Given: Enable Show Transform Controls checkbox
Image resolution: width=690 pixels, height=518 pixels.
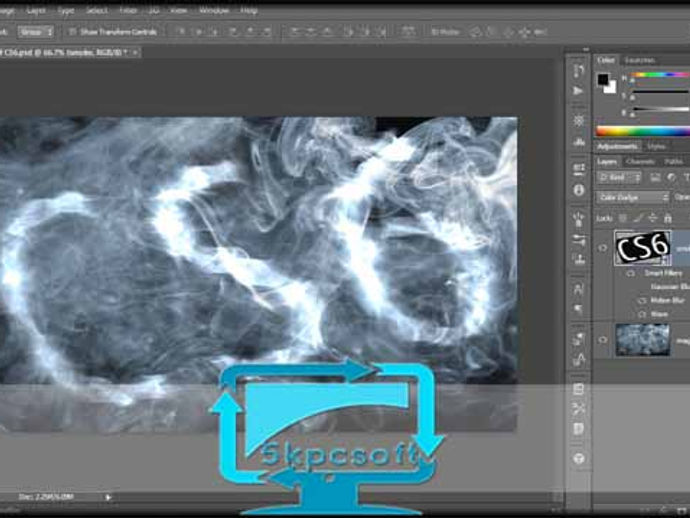Looking at the screenshot, I should tap(73, 32).
